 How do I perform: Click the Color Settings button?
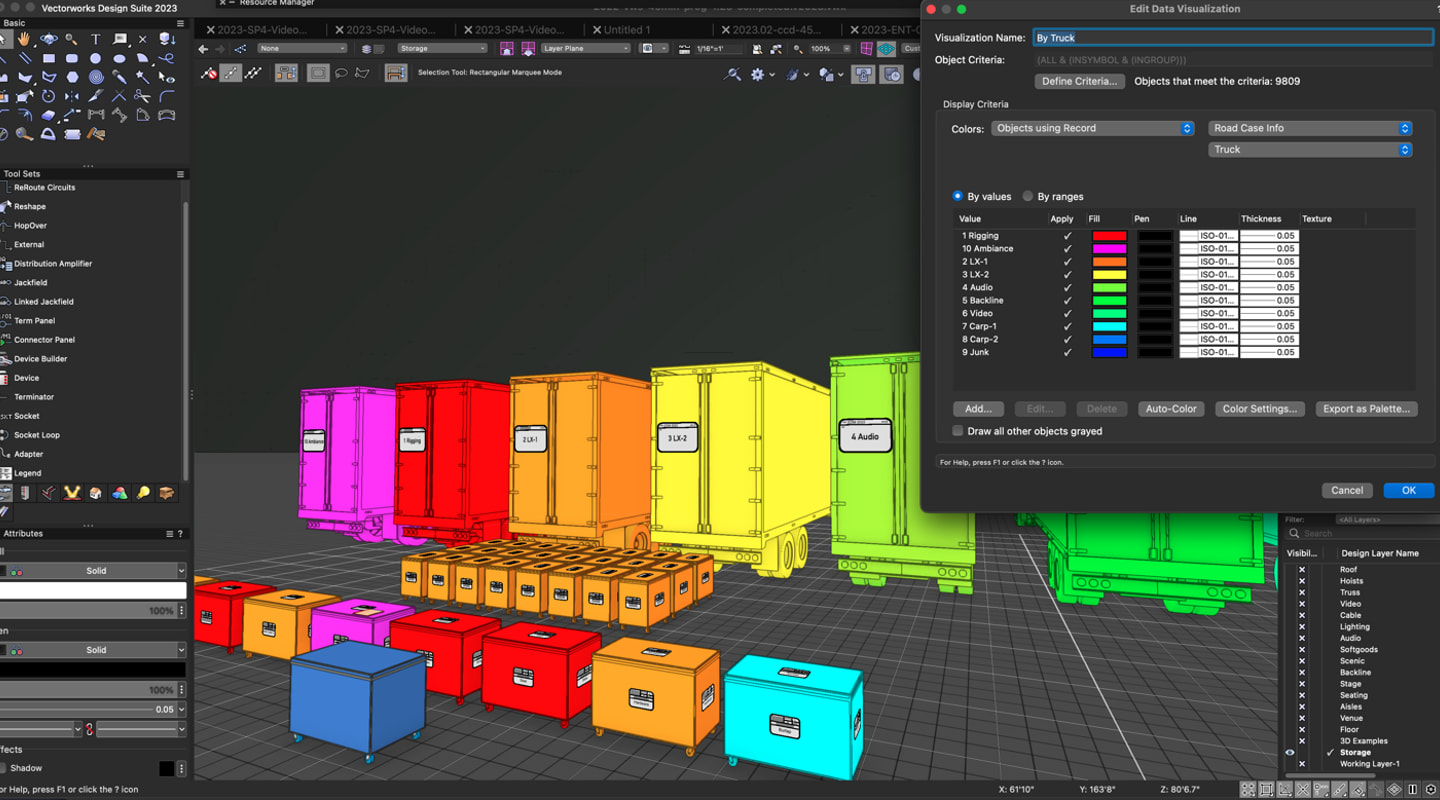point(1260,409)
